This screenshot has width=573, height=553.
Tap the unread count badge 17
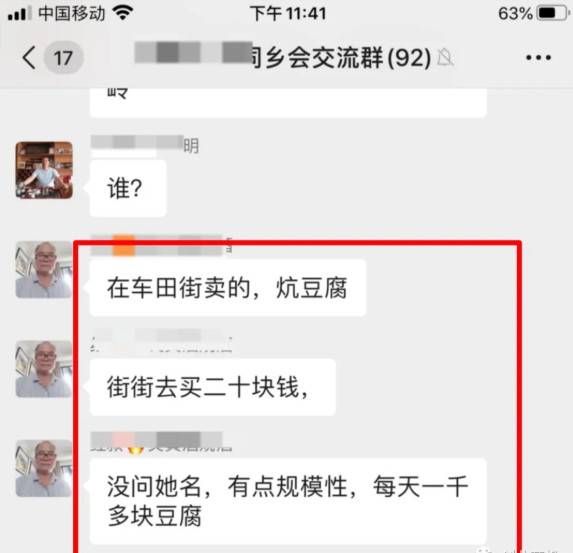(x=64, y=58)
